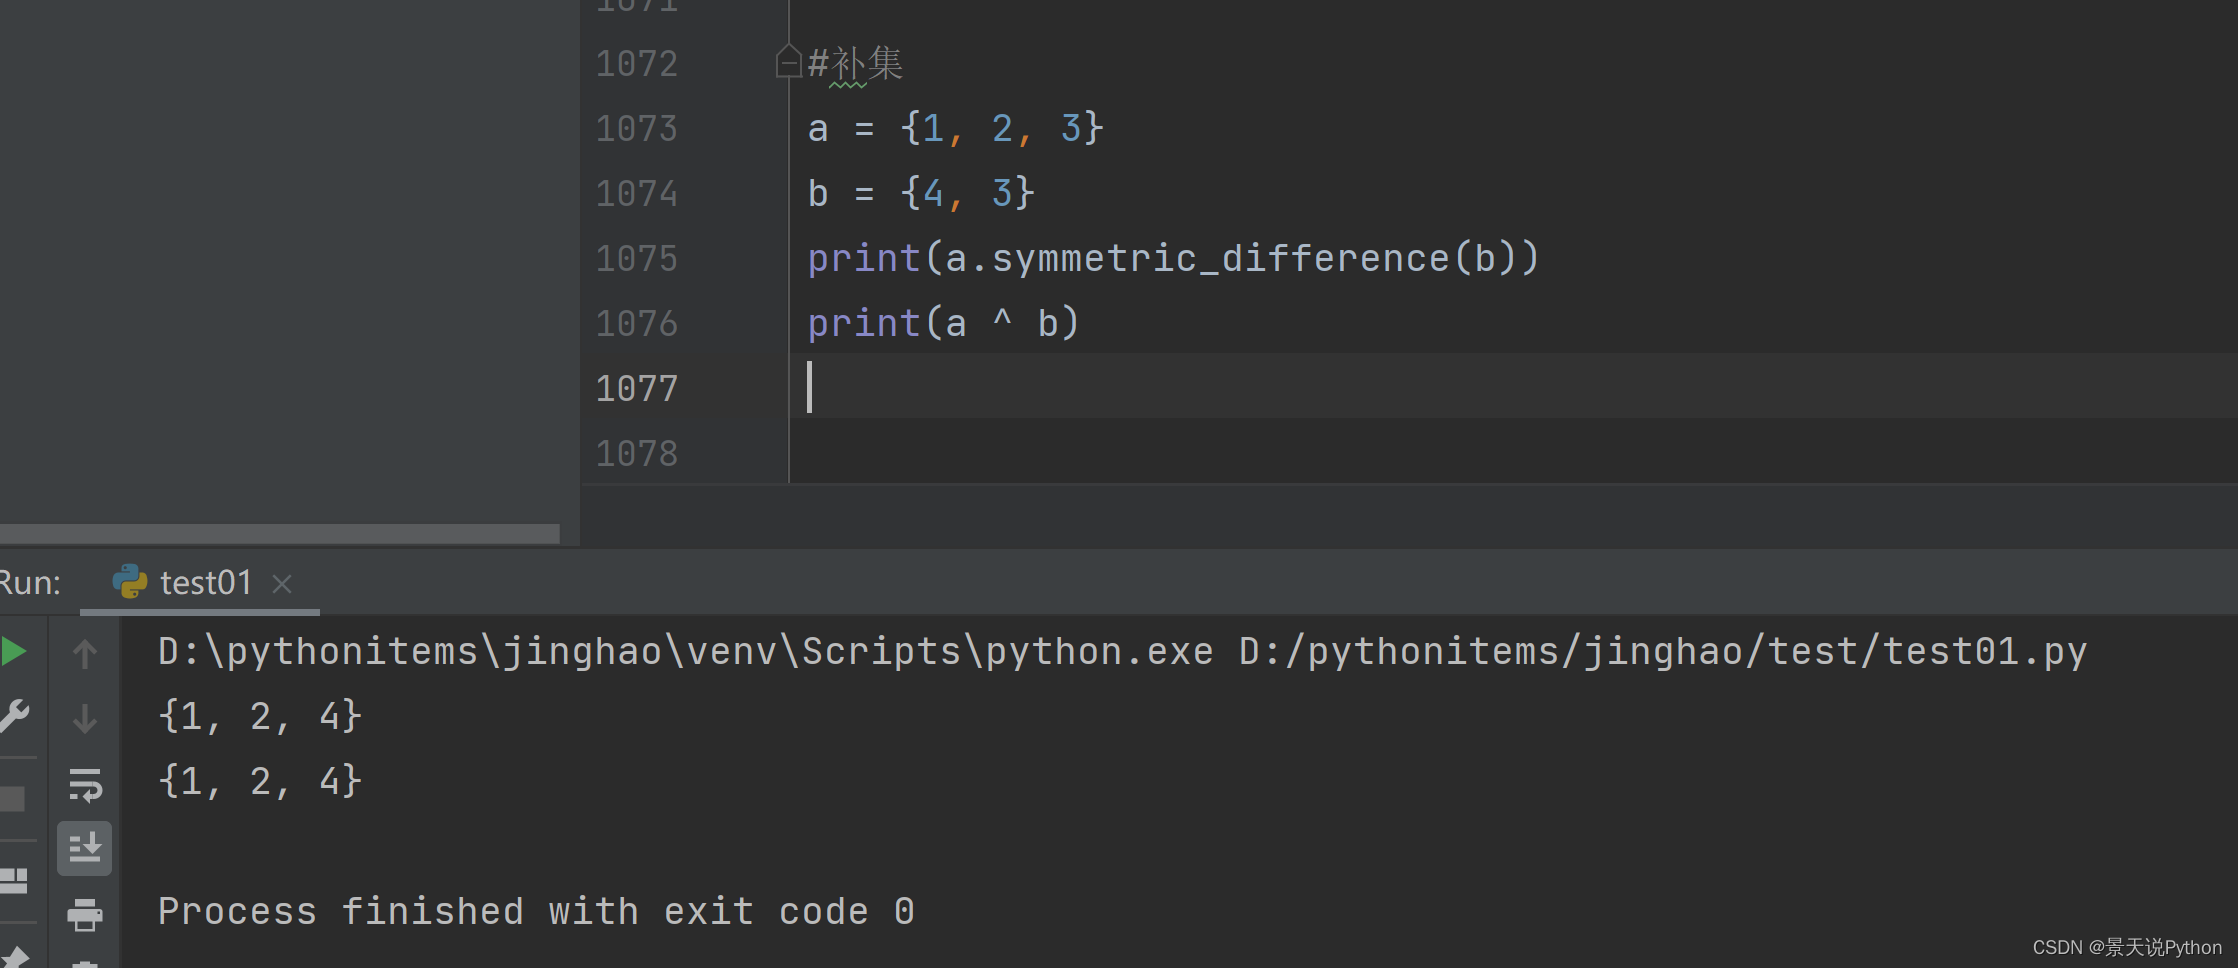The height and width of the screenshot is (968, 2238).
Task: Jump down the stack trace arrow
Action: [x=85, y=718]
